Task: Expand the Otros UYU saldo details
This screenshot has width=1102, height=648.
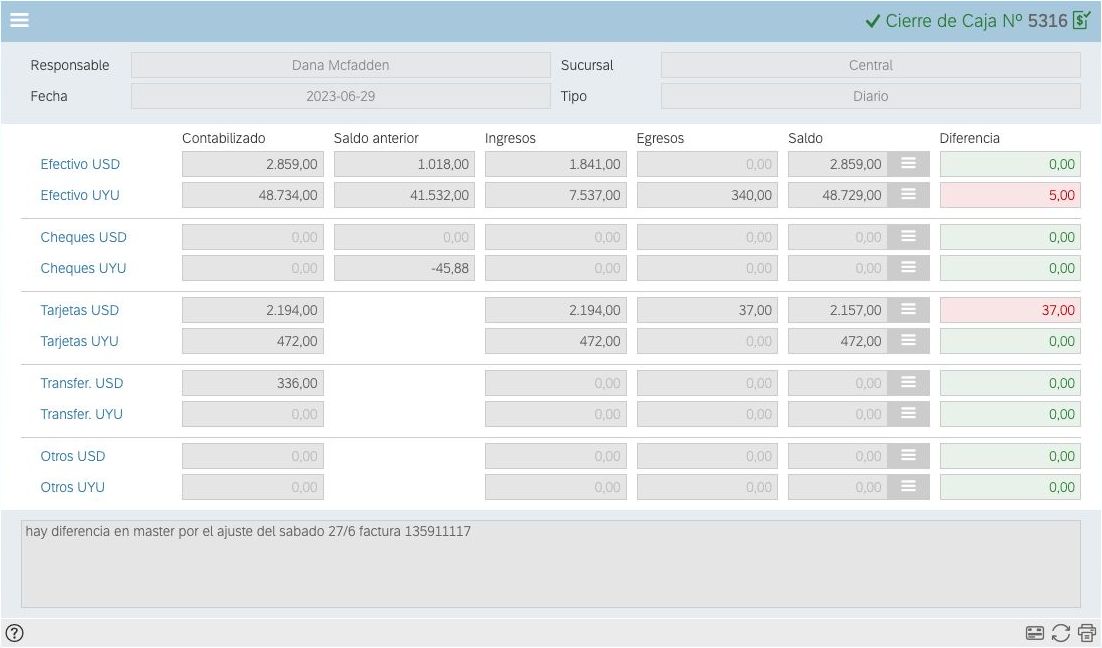Action: (908, 487)
